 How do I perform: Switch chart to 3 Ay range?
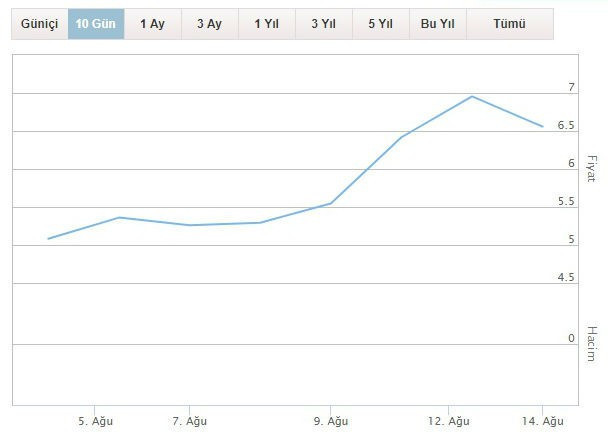210,24
